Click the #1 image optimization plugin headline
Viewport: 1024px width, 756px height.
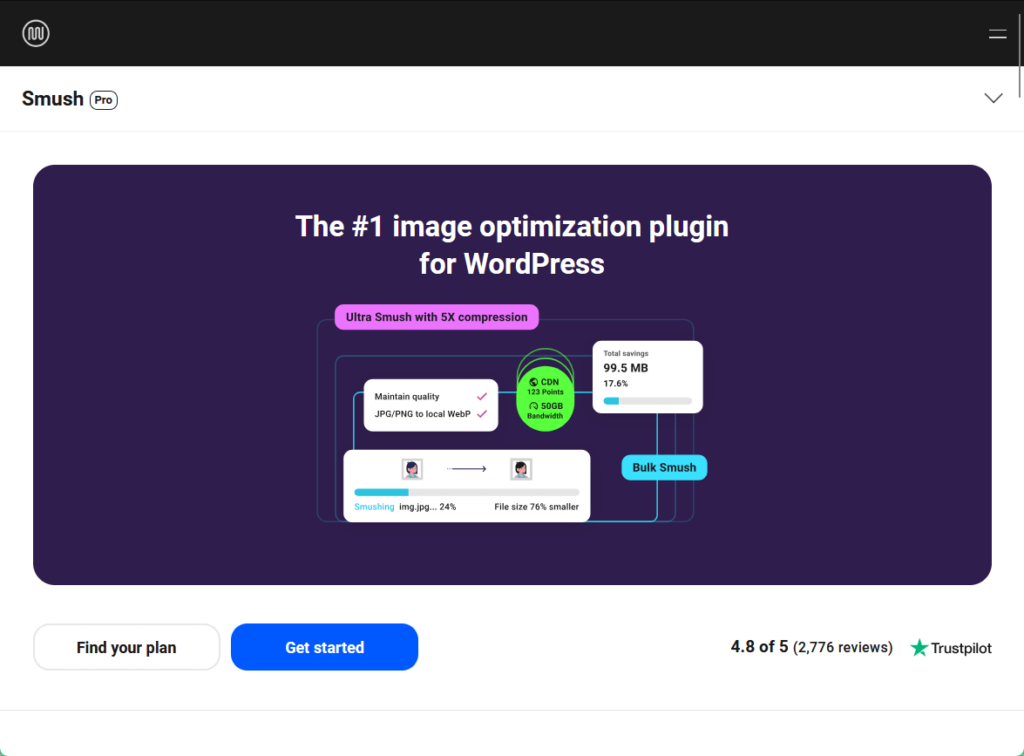point(512,245)
